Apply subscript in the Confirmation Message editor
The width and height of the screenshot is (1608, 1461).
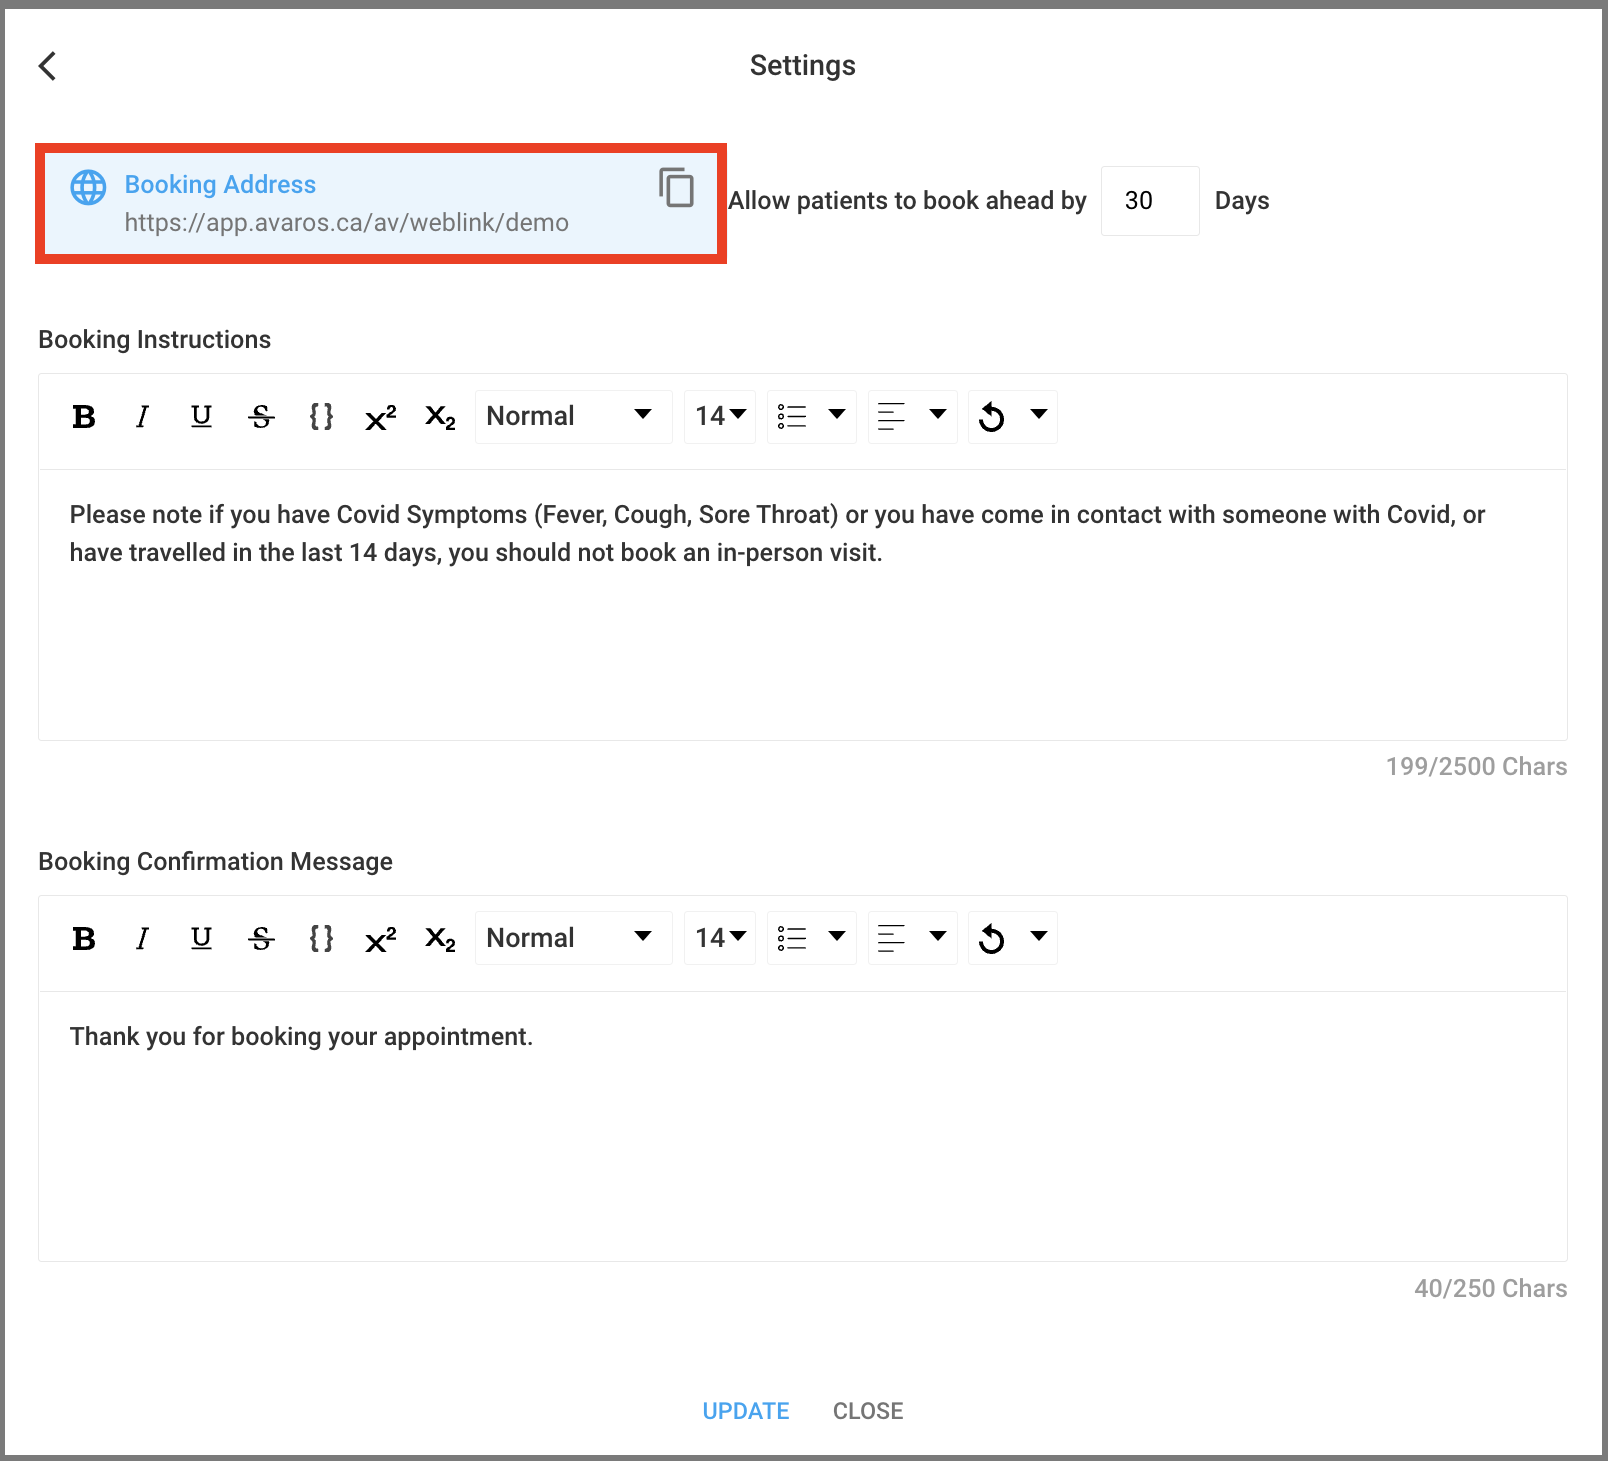pyautogui.click(x=440, y=939)
